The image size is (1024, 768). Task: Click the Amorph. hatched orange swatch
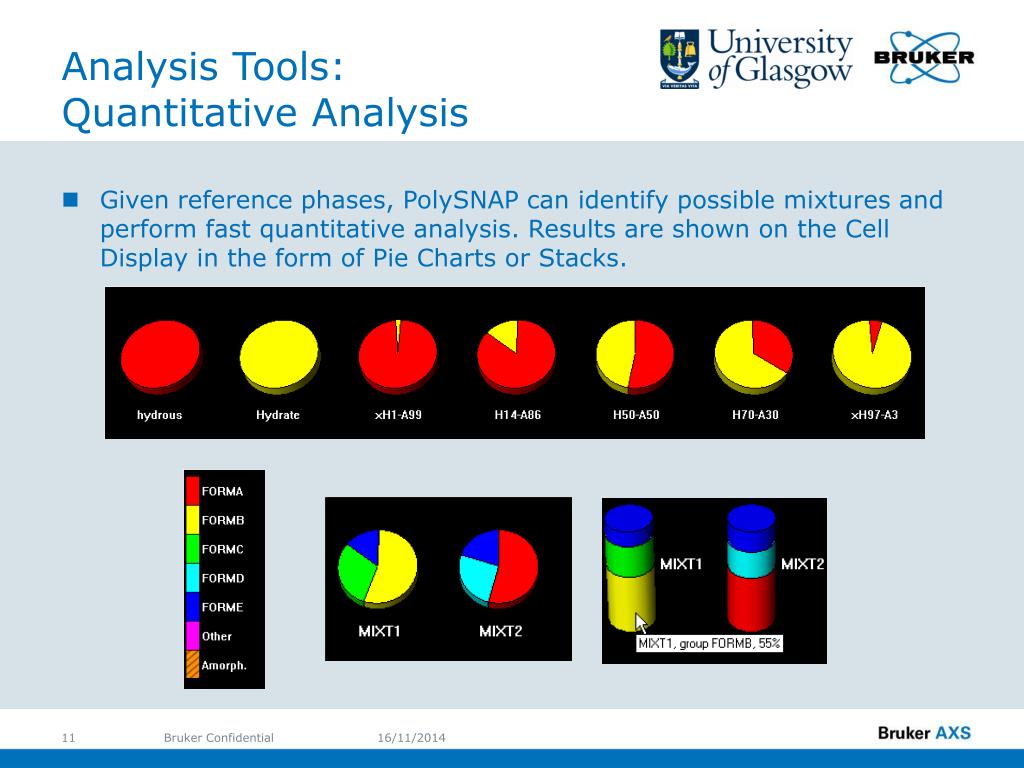click(193, 664)
